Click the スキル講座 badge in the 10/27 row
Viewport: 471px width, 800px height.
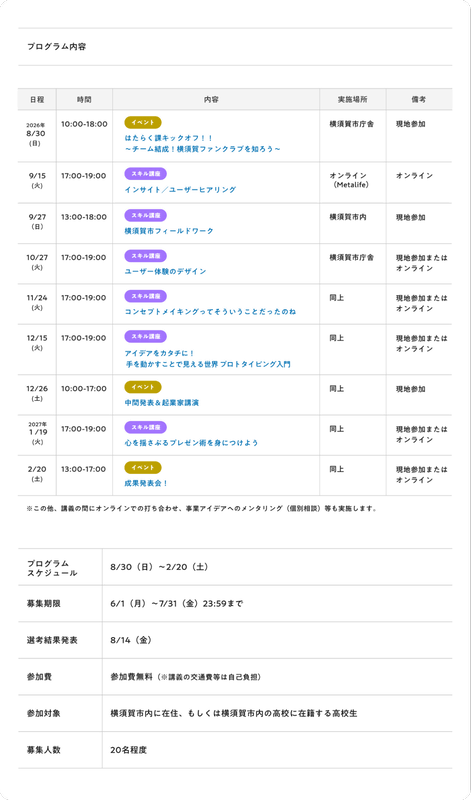[145, 256]
